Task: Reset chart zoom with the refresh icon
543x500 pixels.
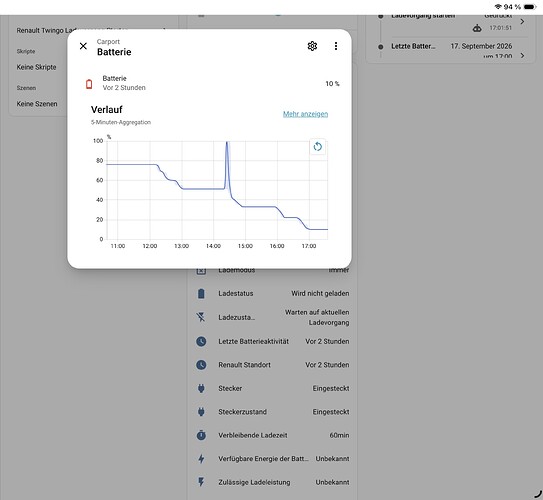Action: 318,147
